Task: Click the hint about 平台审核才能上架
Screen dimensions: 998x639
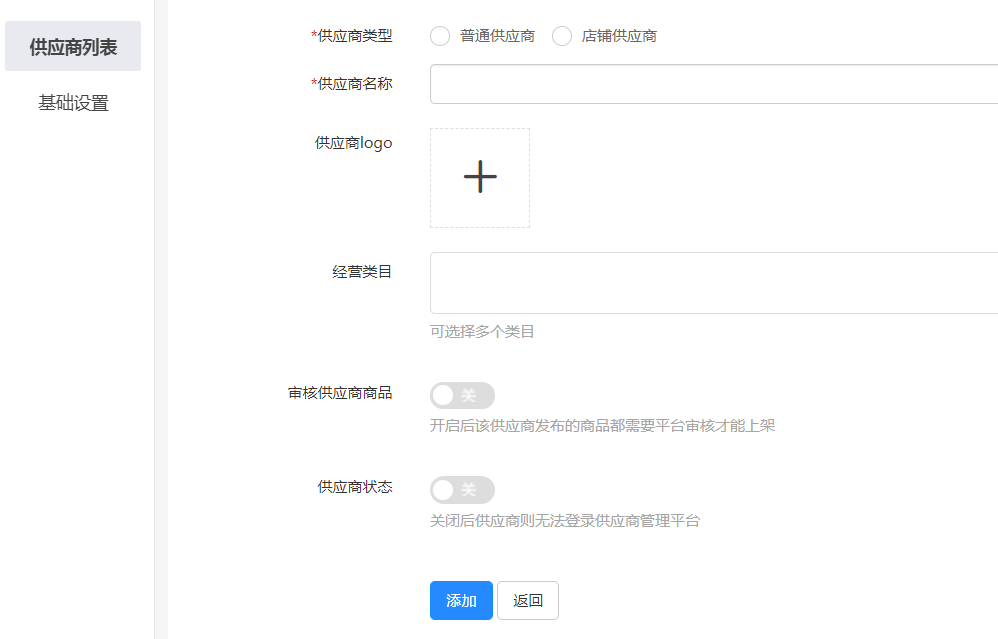Action: 602,426
